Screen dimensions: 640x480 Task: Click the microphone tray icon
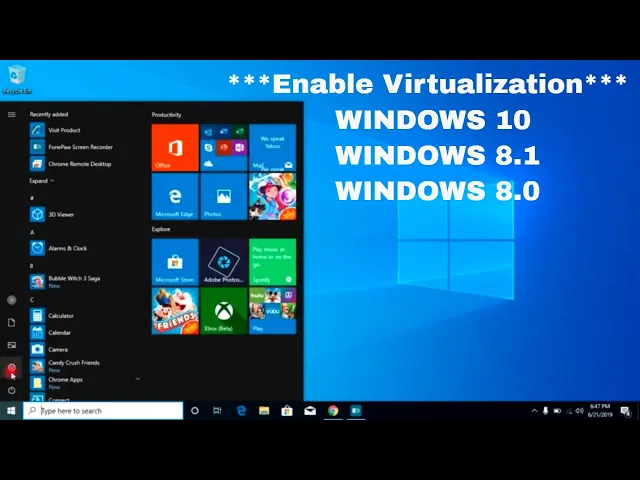pyautogui.click(x=545, y=411)
